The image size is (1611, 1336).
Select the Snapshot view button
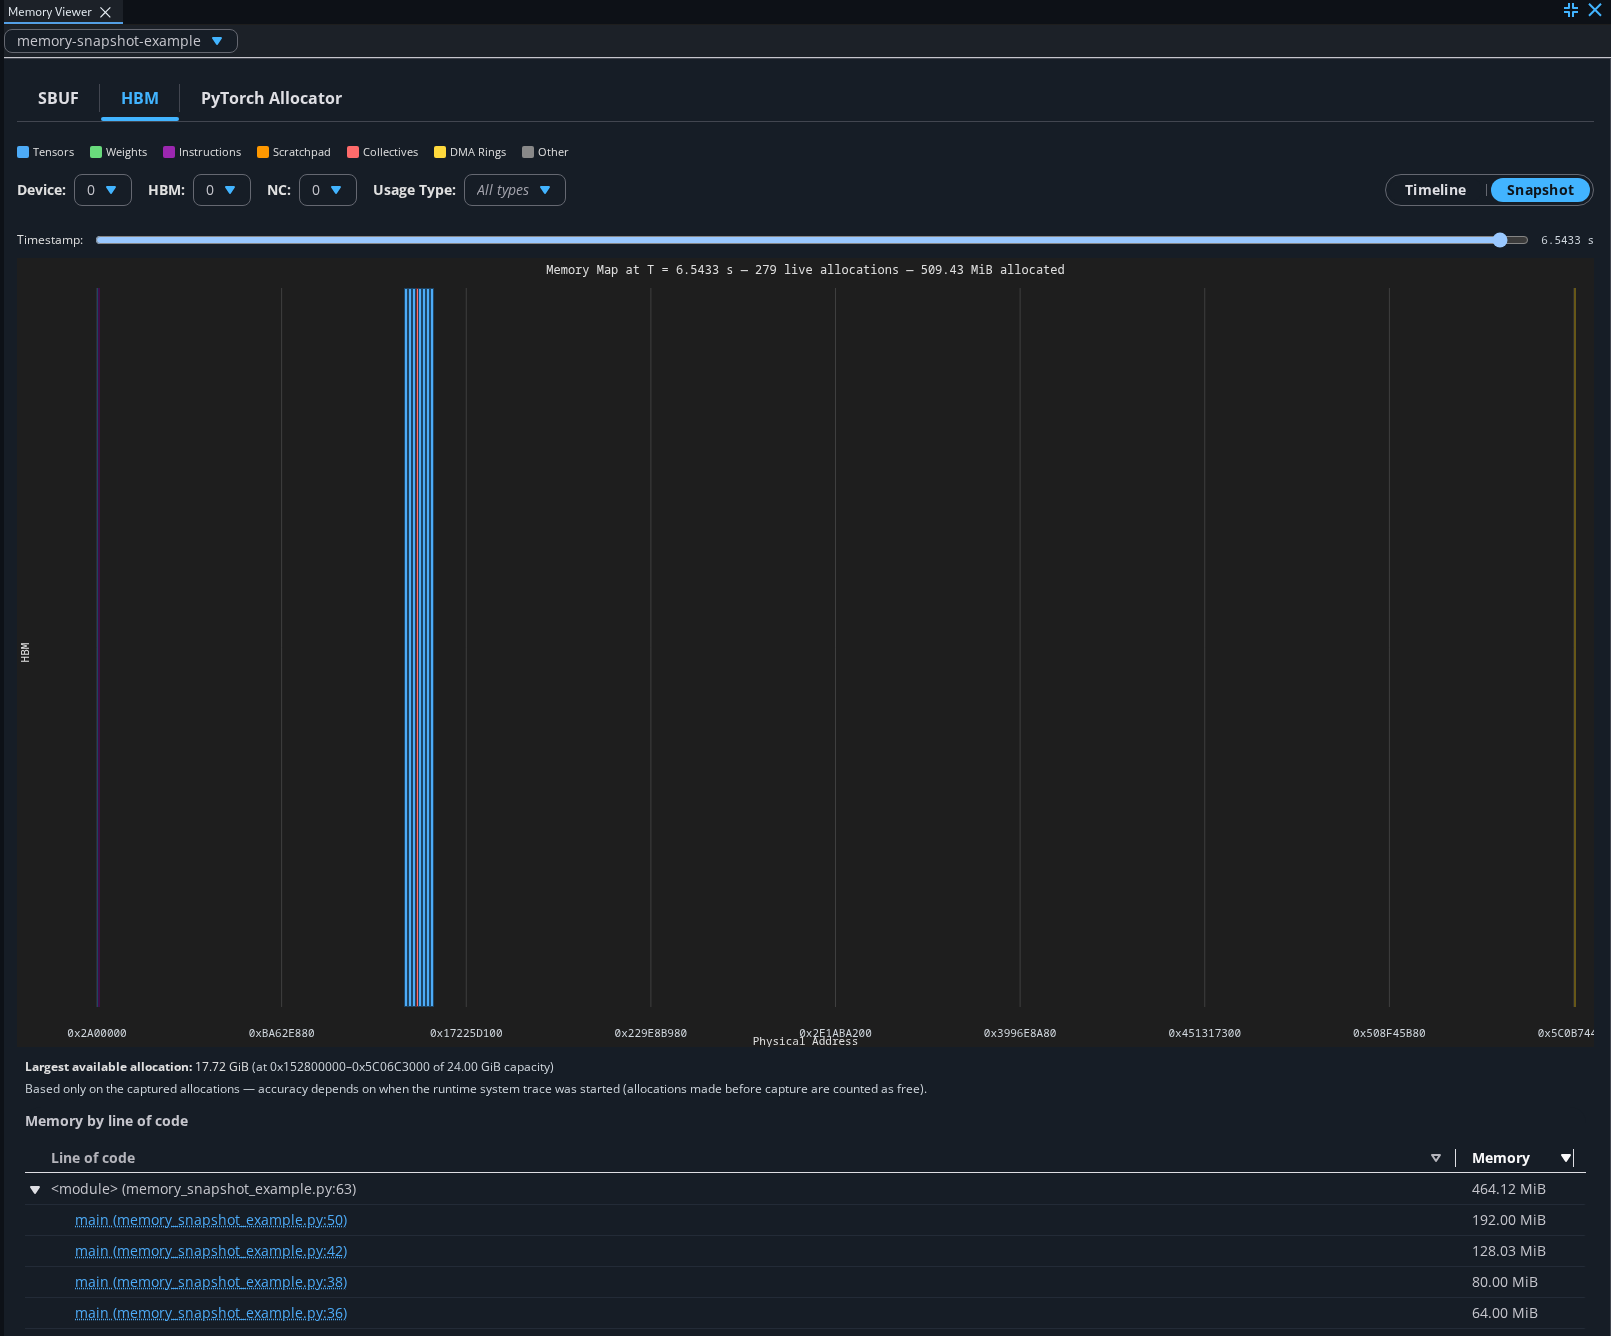tap(1540, 190)
